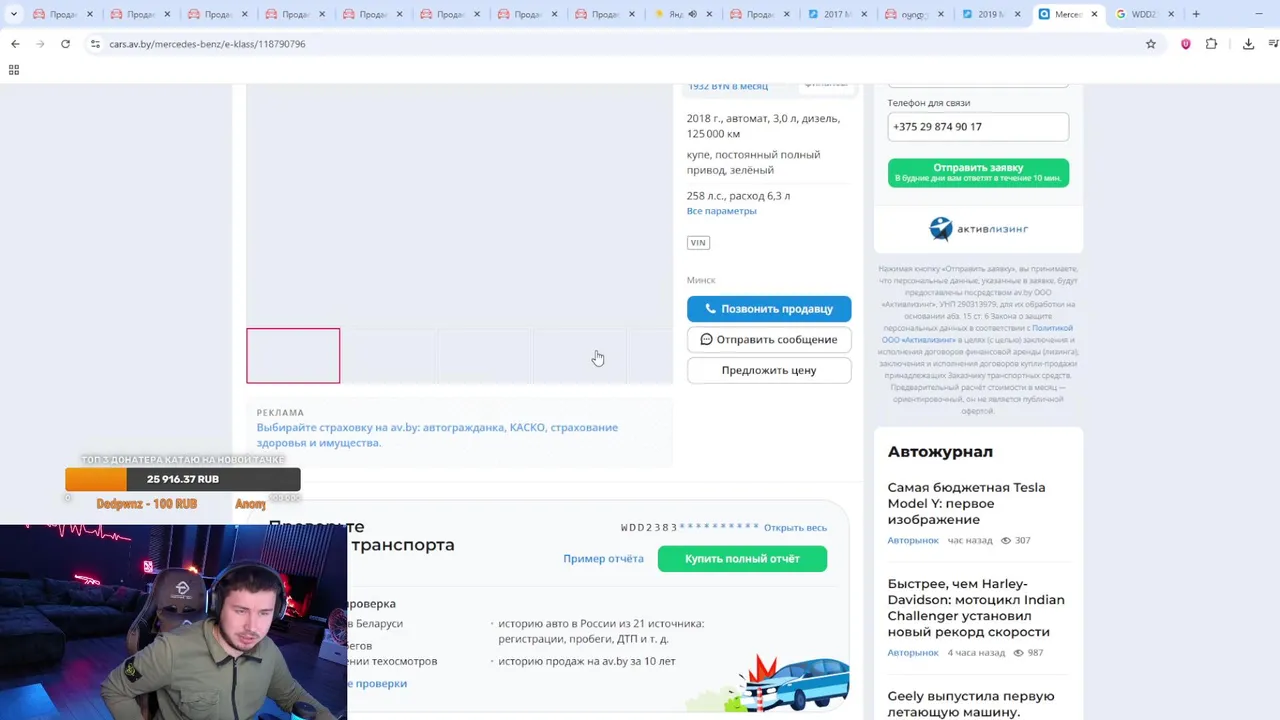Image resolution: width=1280 pixels, height=720 pixels.
Task: Select text 258 л.с., расход 6,3 л
Action: [738, 196]
